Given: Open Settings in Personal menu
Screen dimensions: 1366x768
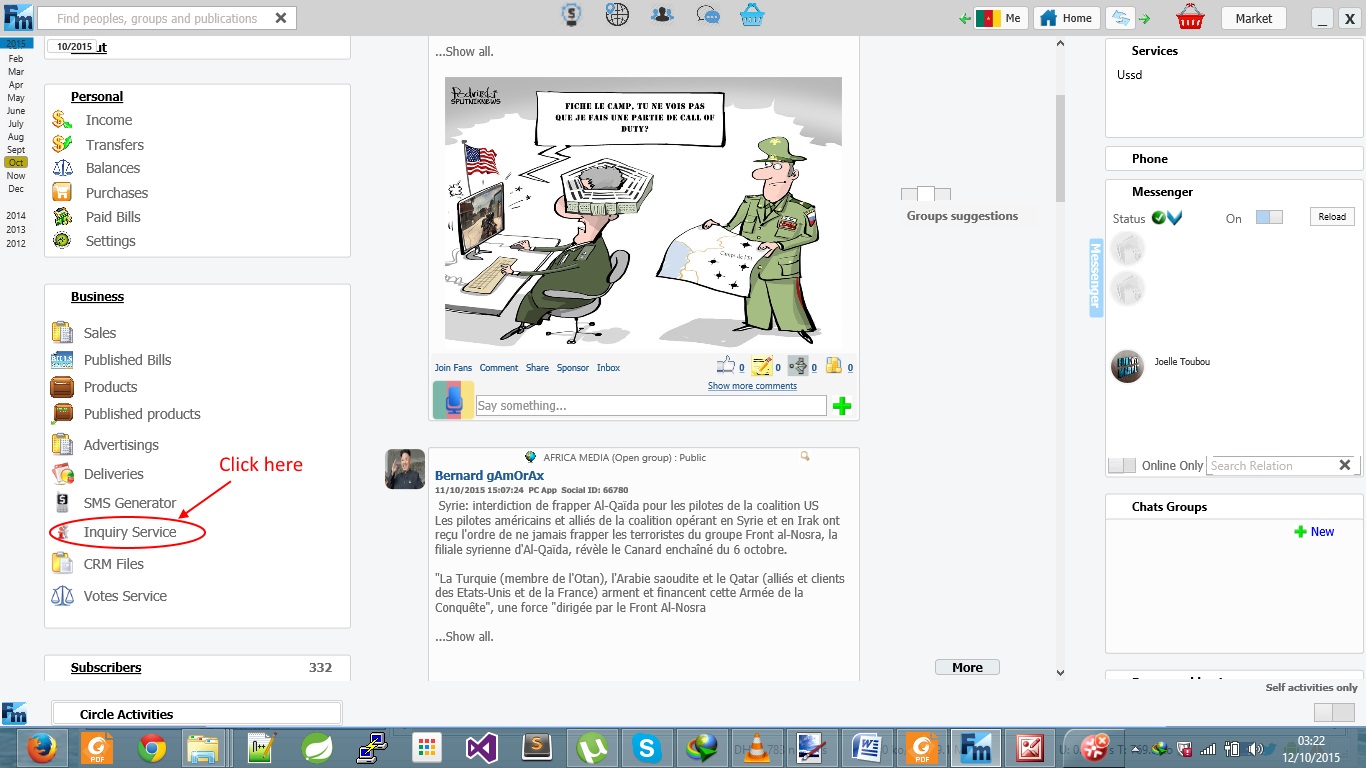Looking at the screenshot, I should pyautogui.click(x=110, y=241).
